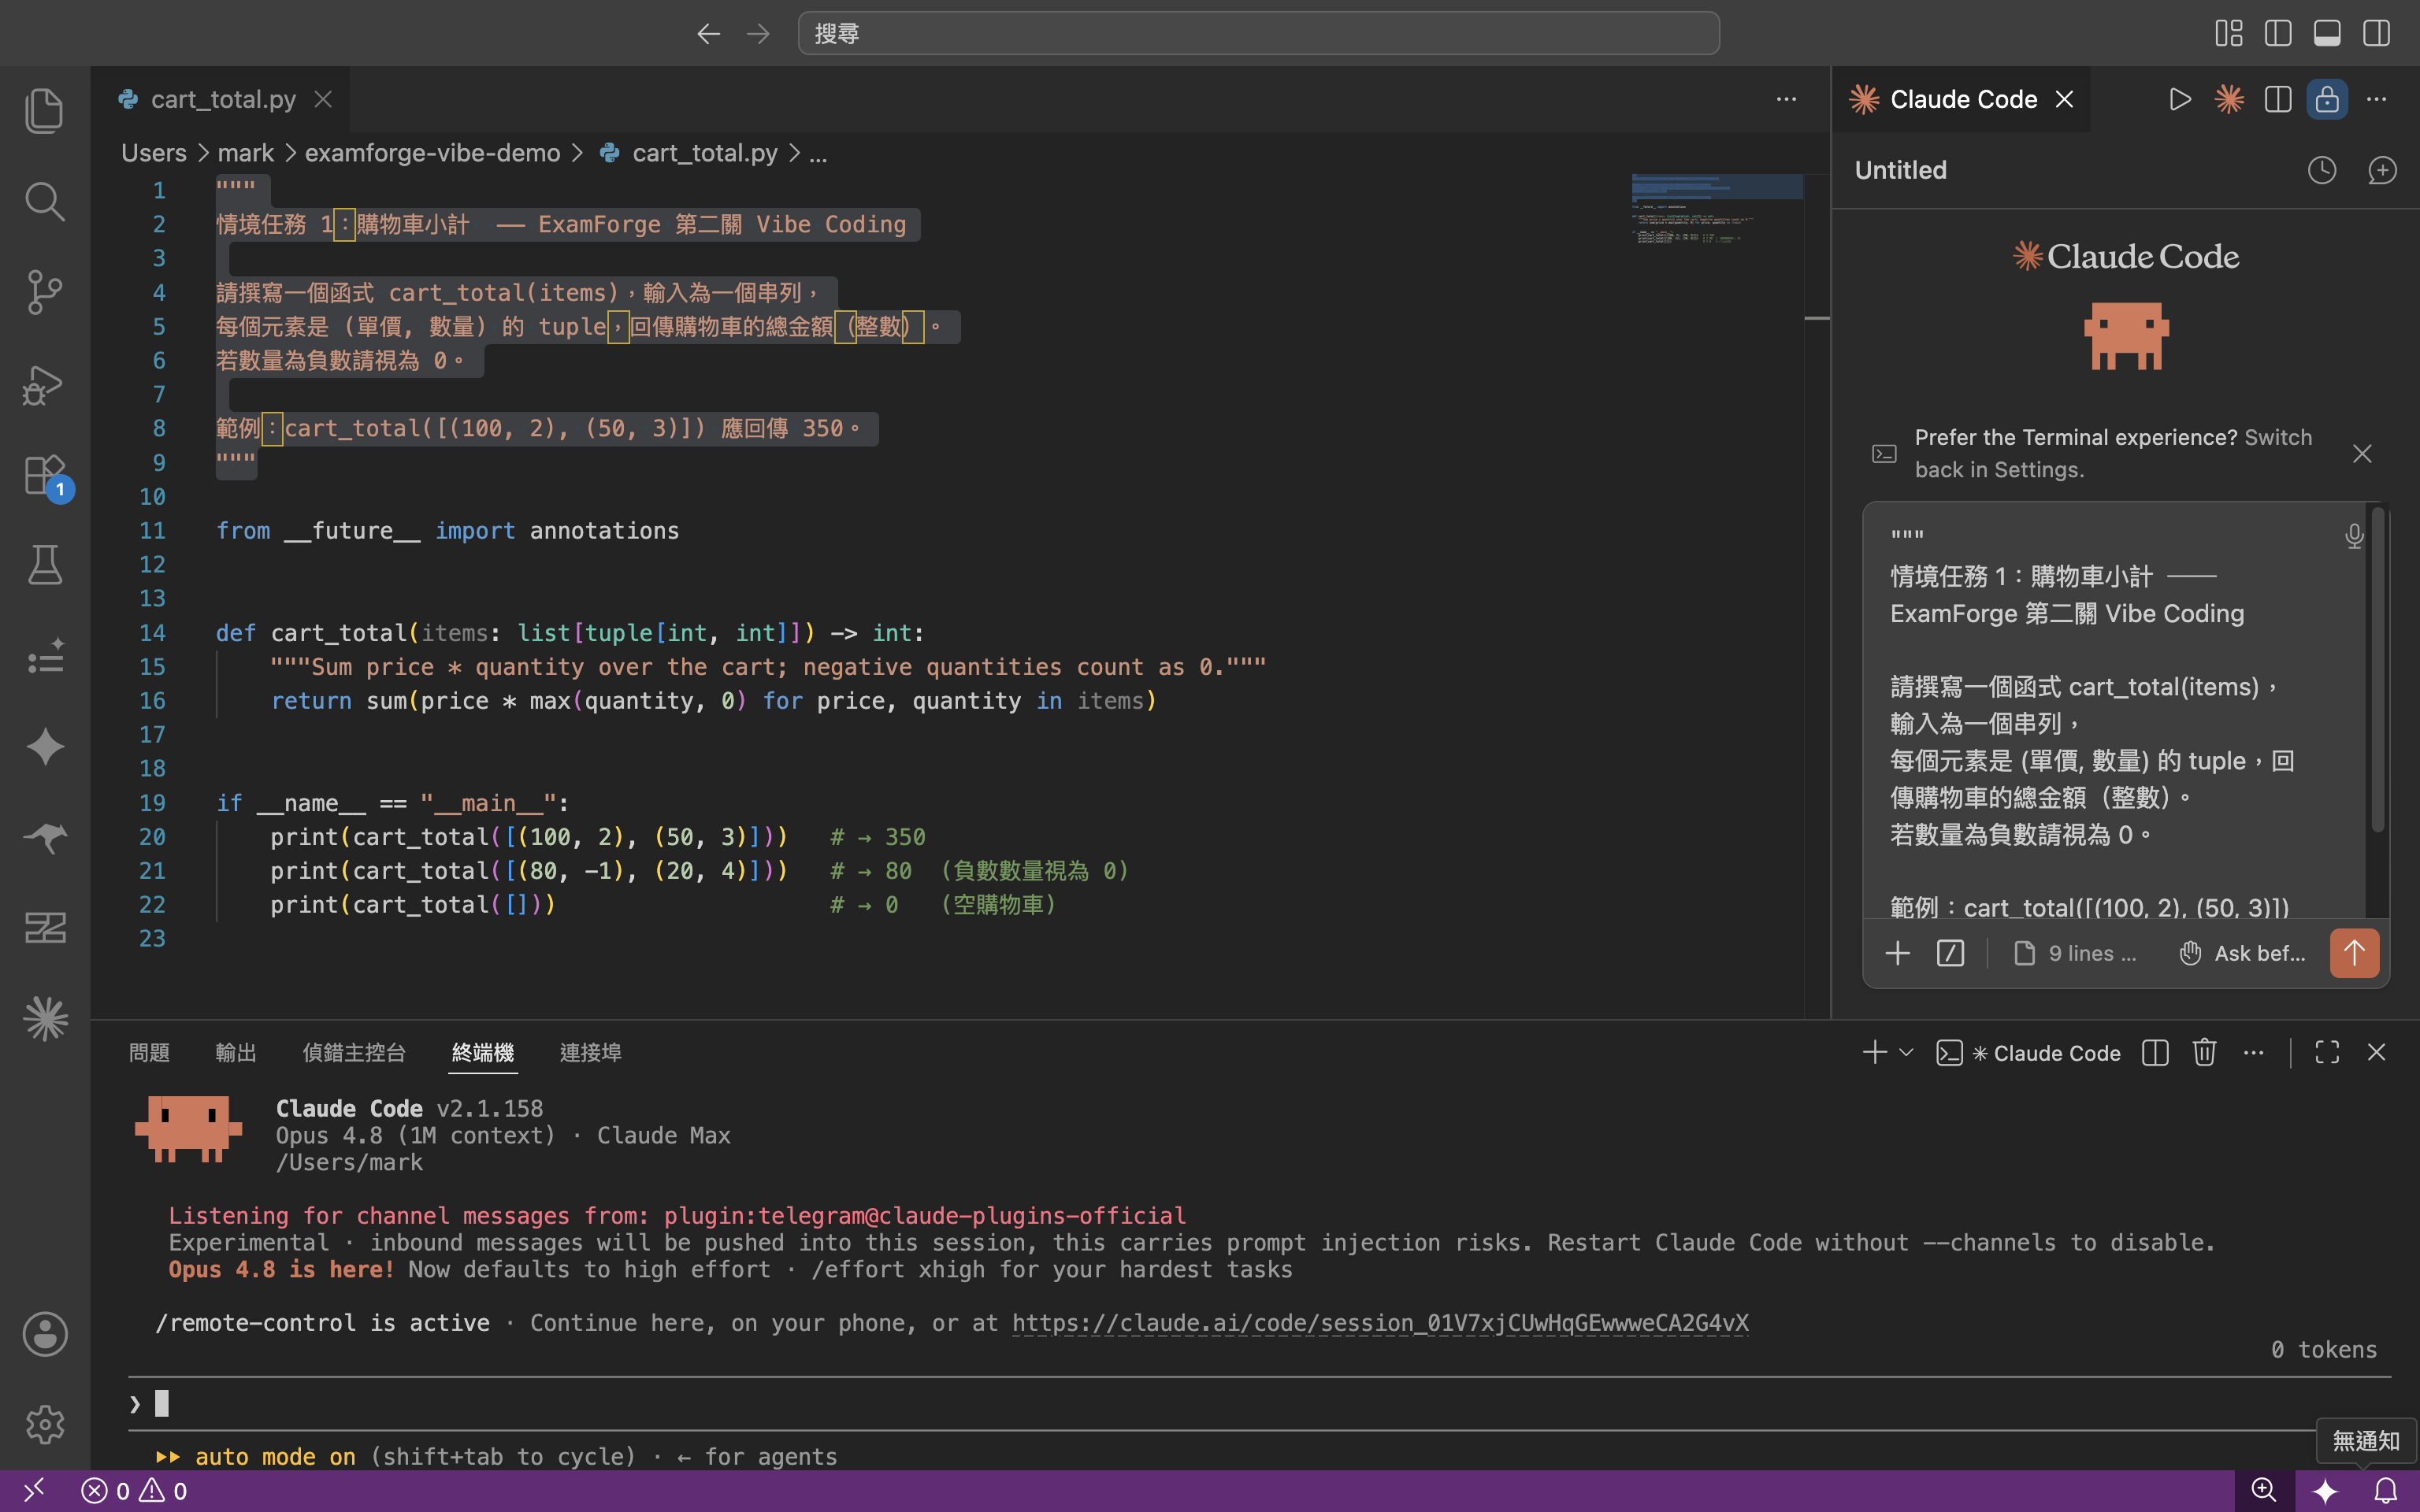Click the run play icon in Claude panel
Viewport: 2420px width, 1512px height.
tap(2180, 99)
